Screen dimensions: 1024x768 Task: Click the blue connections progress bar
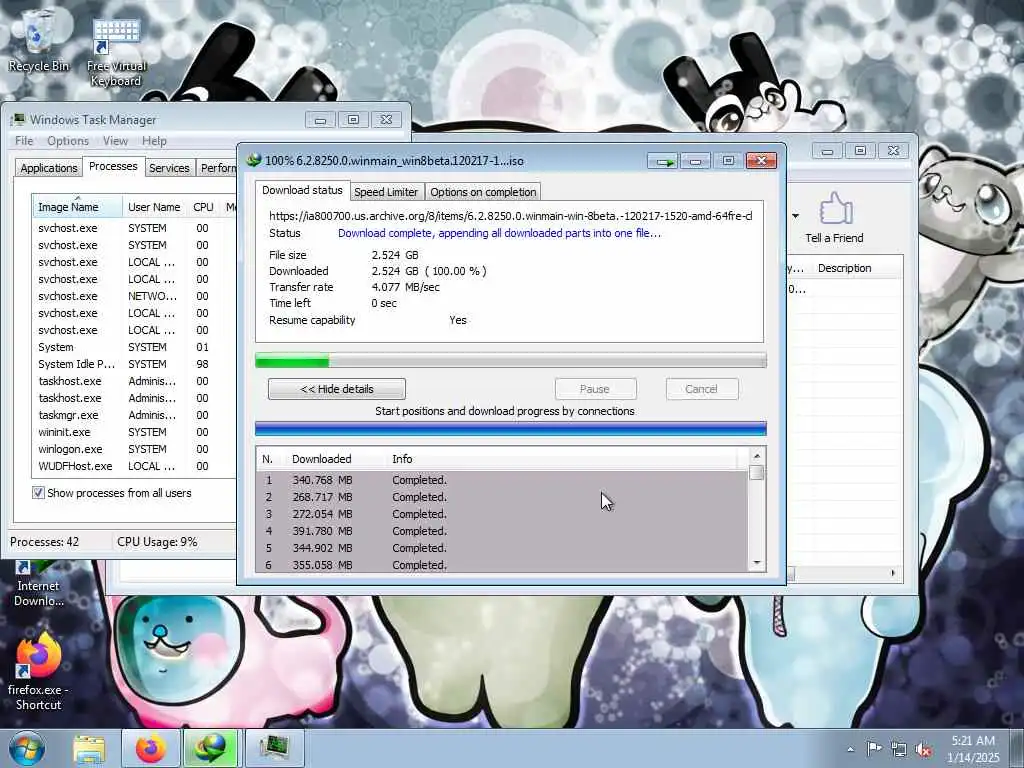511,429
